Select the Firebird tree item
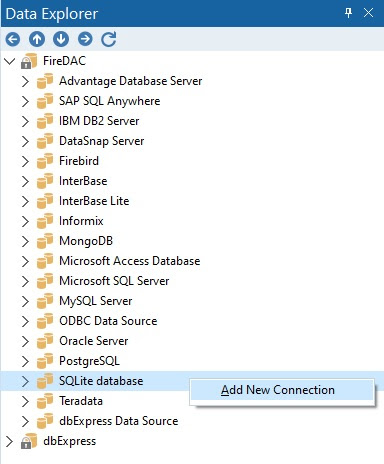This screenshot has width=384, height=464. [x=79, y=161]
